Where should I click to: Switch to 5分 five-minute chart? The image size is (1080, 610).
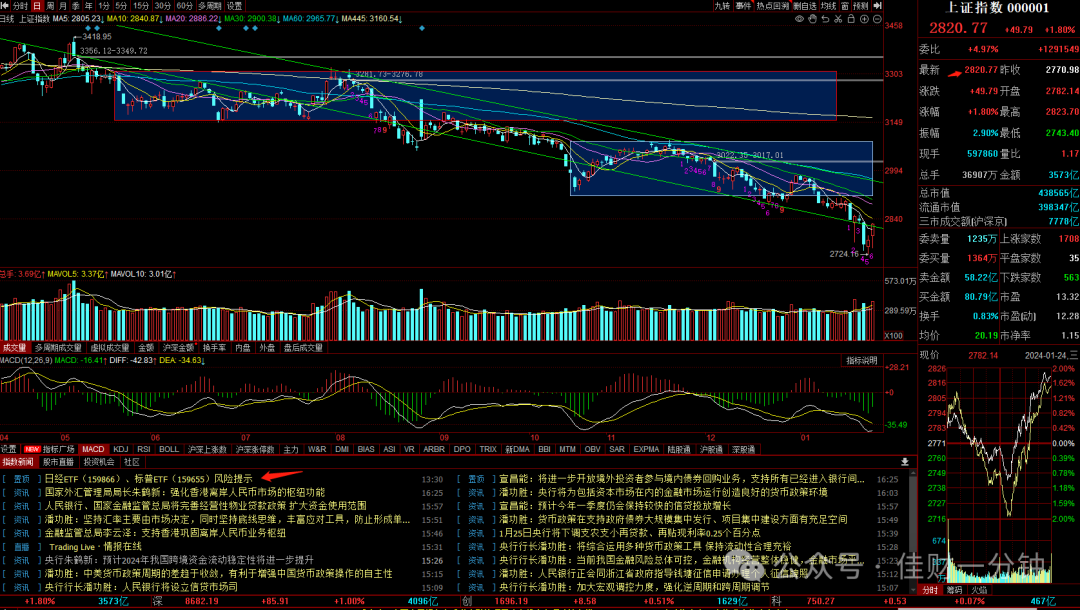[121, 6]
